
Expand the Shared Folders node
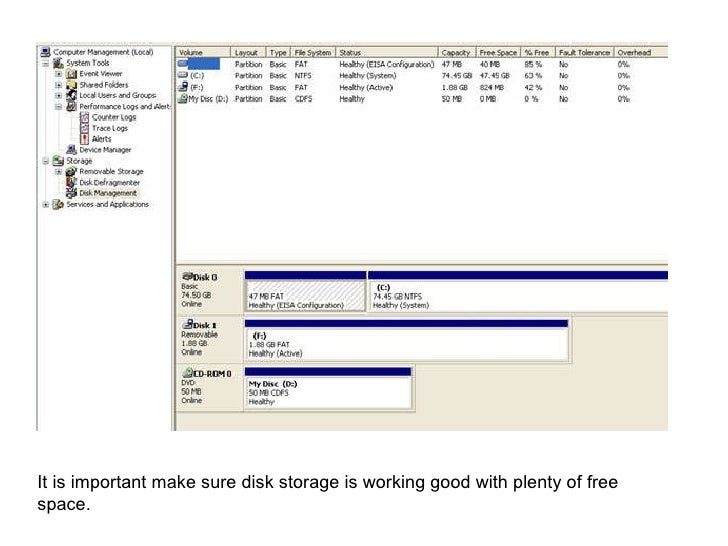(x=58, y=85)
